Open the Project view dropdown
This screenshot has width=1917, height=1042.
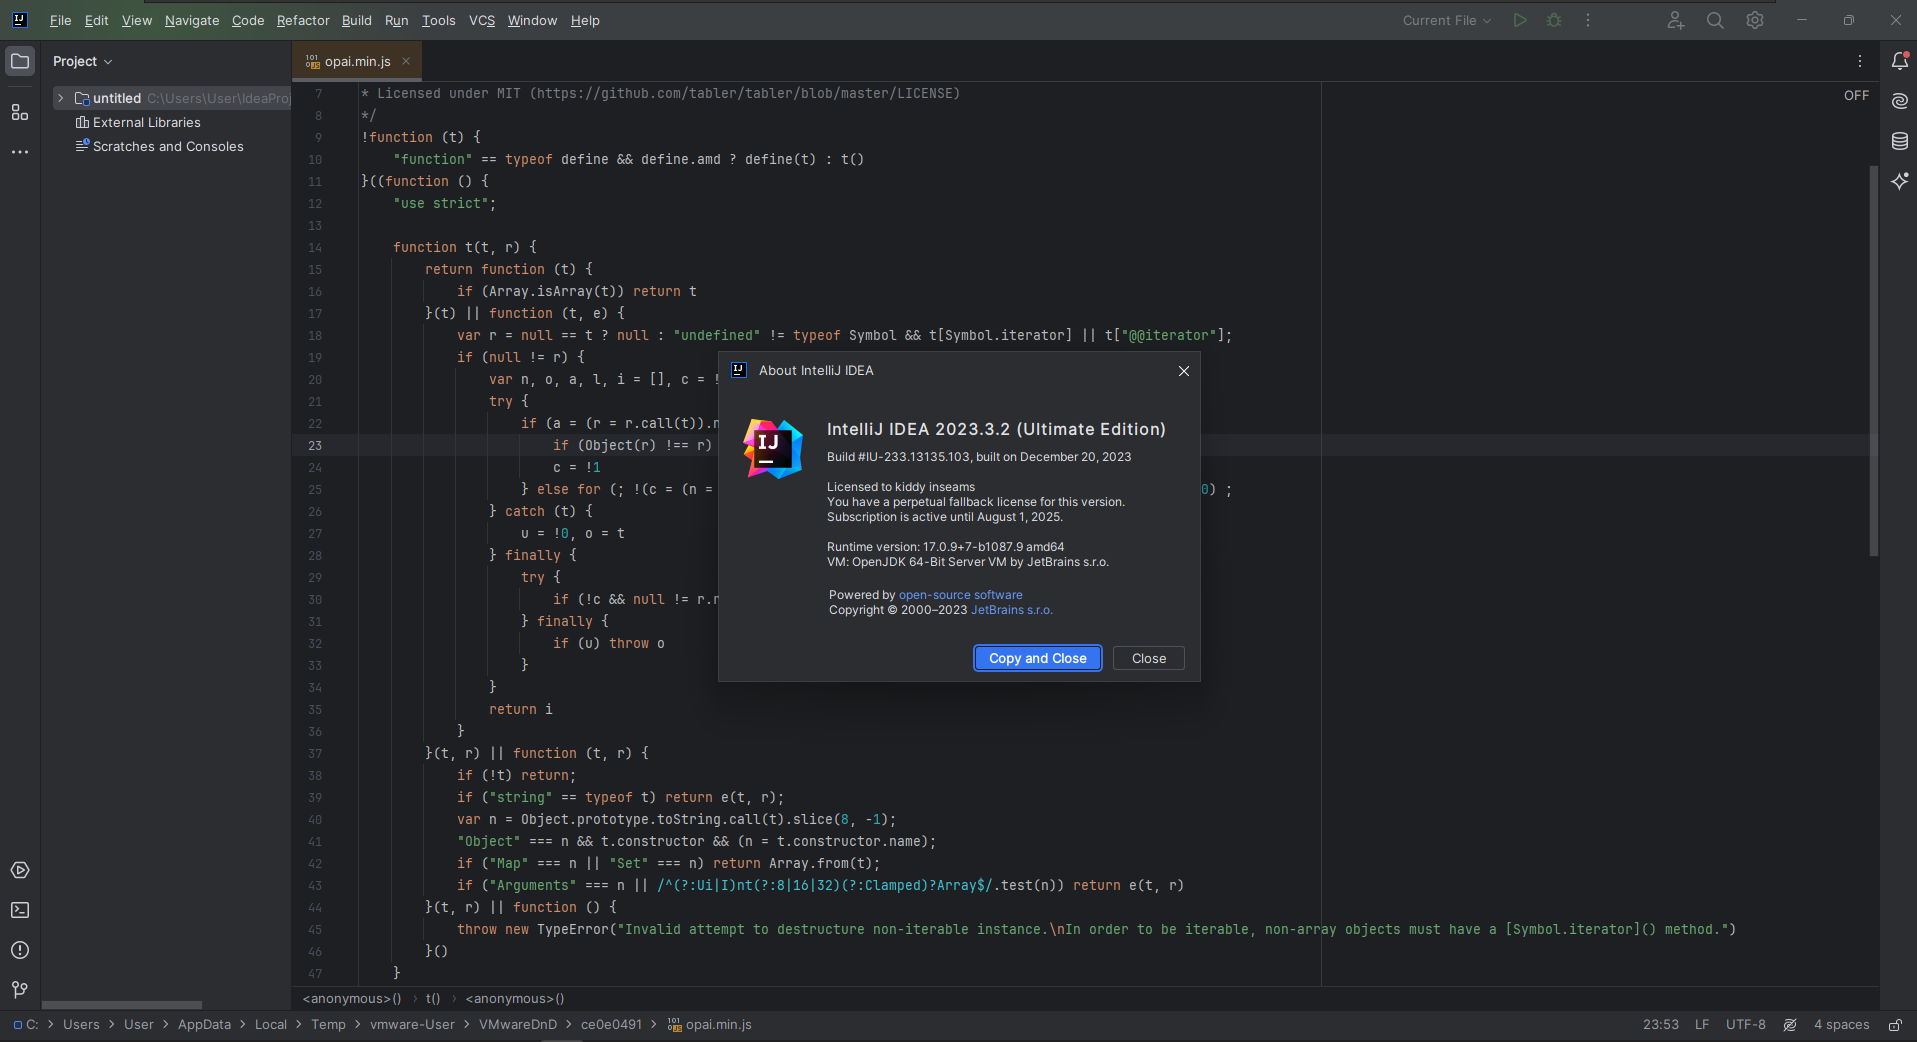click(x=83, y=61)
